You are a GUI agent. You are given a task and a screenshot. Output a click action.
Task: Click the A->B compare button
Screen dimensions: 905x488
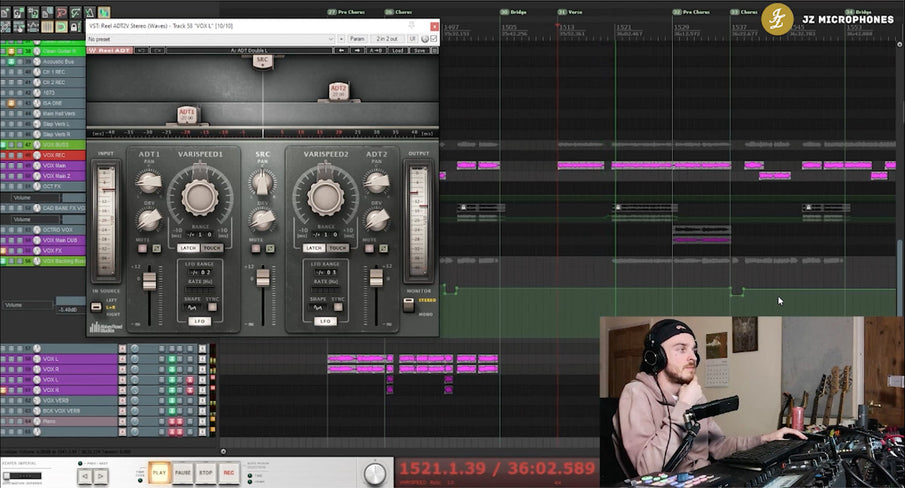click(376, 51)
